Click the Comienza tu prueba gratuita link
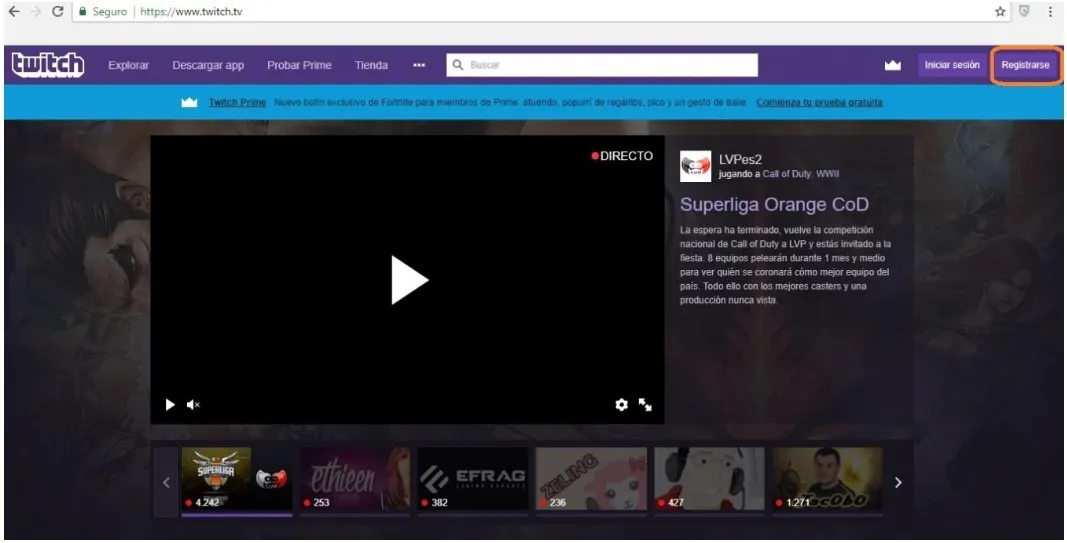The height and width of the screenshot is (543, 1067). (x=819, y=103)
